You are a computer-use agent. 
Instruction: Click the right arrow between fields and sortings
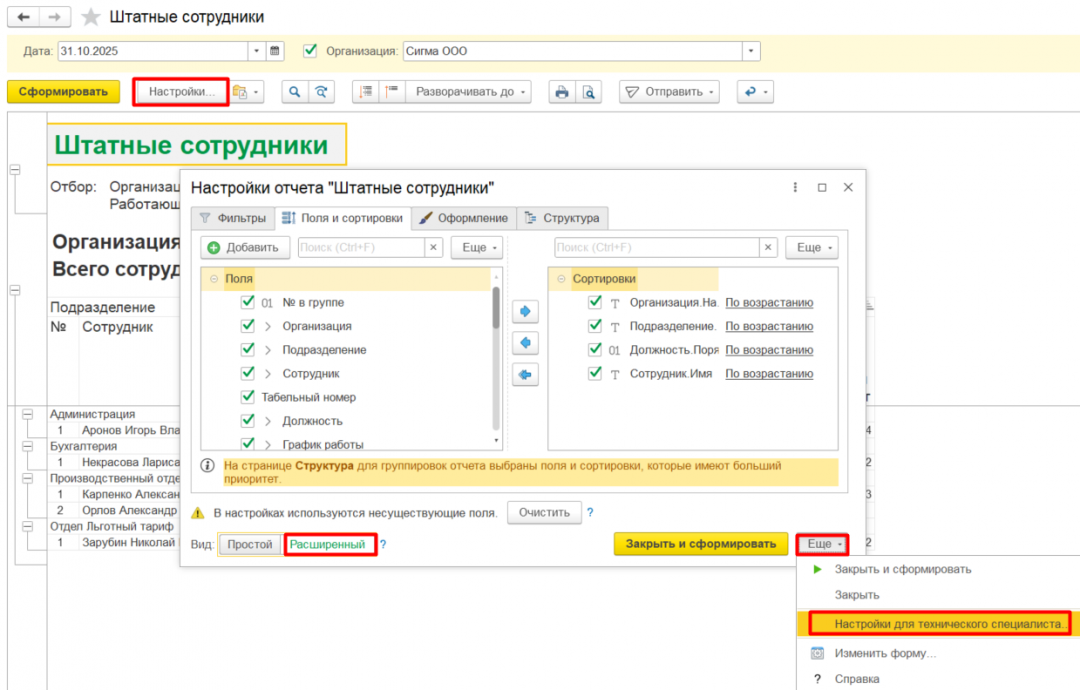pyautogui.click(x=526, y=311)
